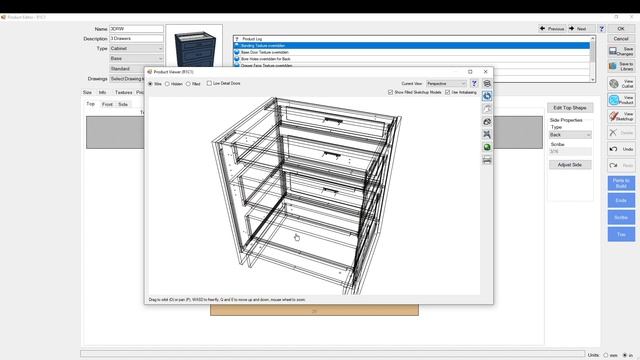Image resolution: width=640 pixels, height=360 pixels.
Task: Select the Hidden render mode radio button
Action: 167,84
